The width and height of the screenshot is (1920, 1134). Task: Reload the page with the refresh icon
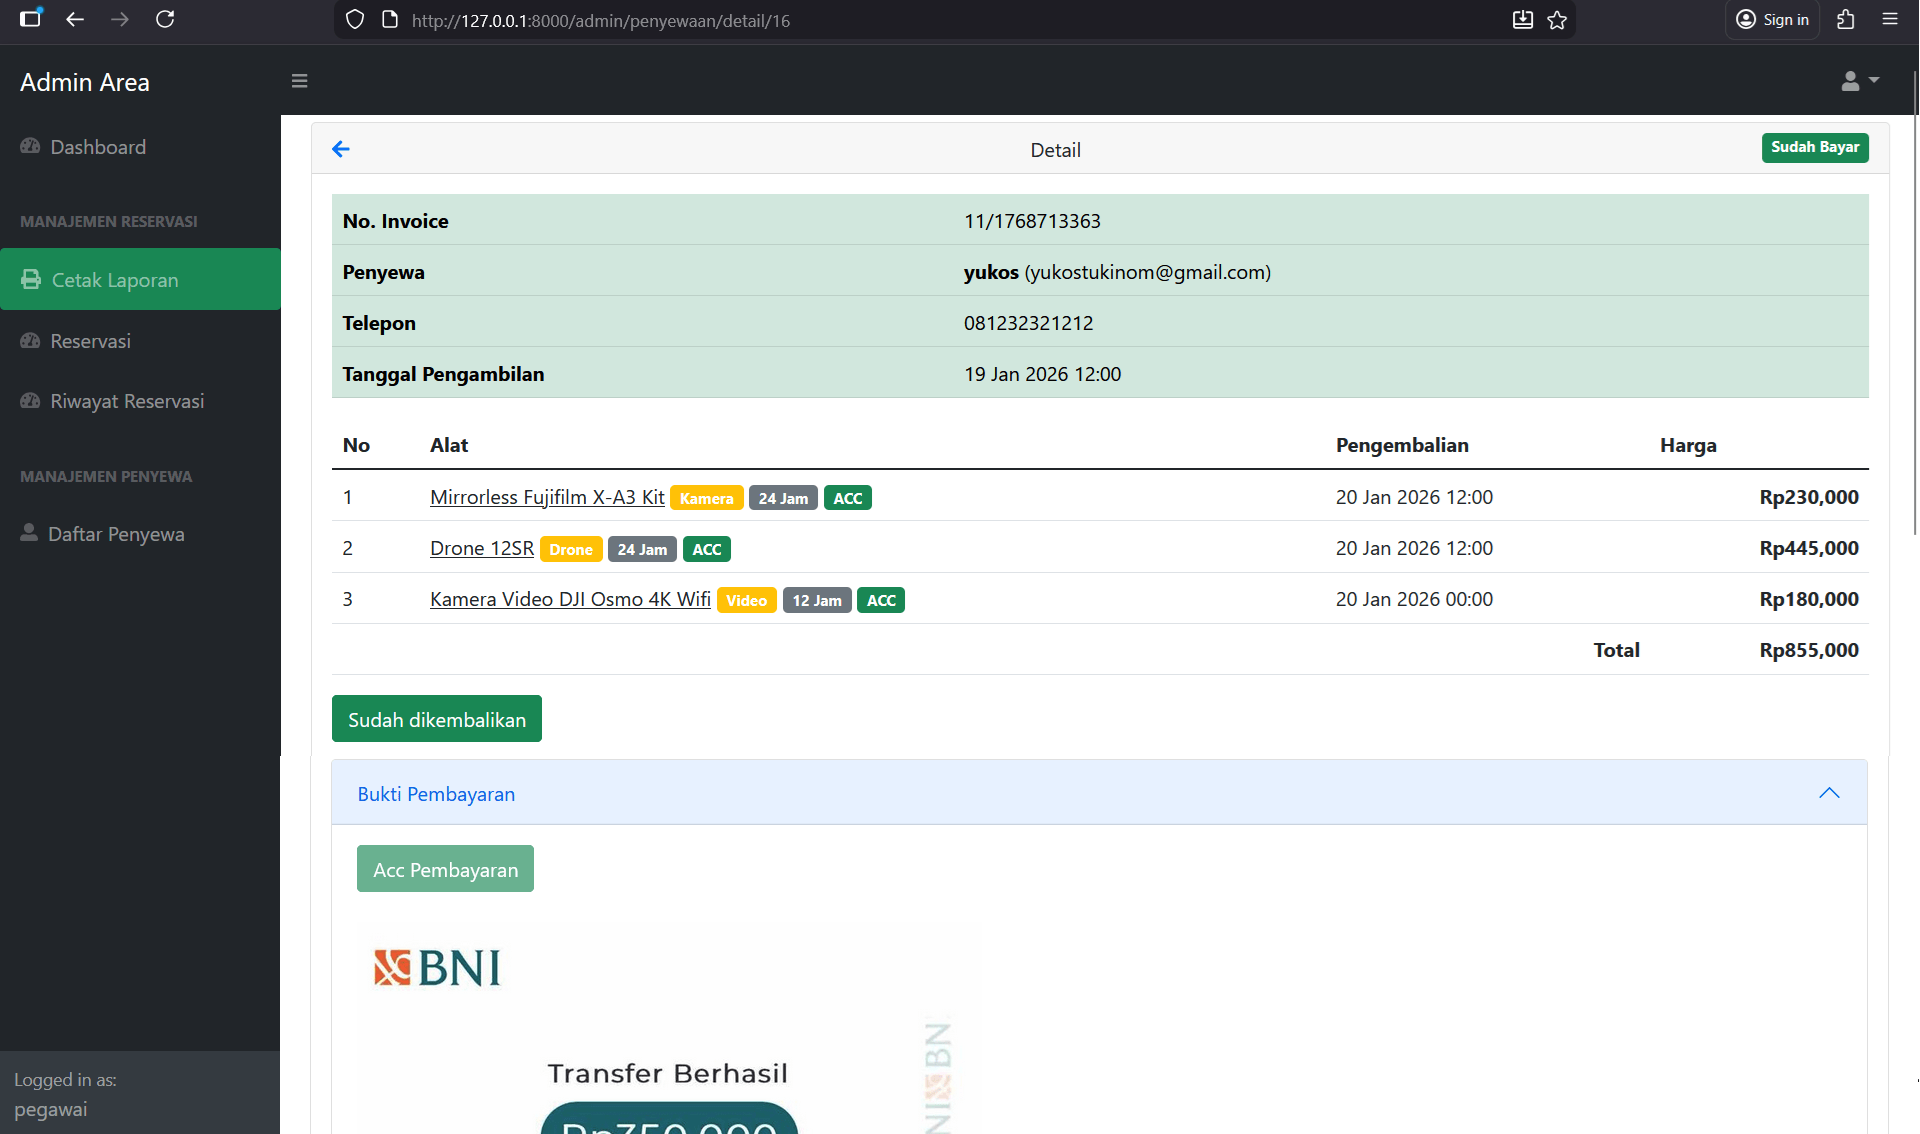point(165,19)
